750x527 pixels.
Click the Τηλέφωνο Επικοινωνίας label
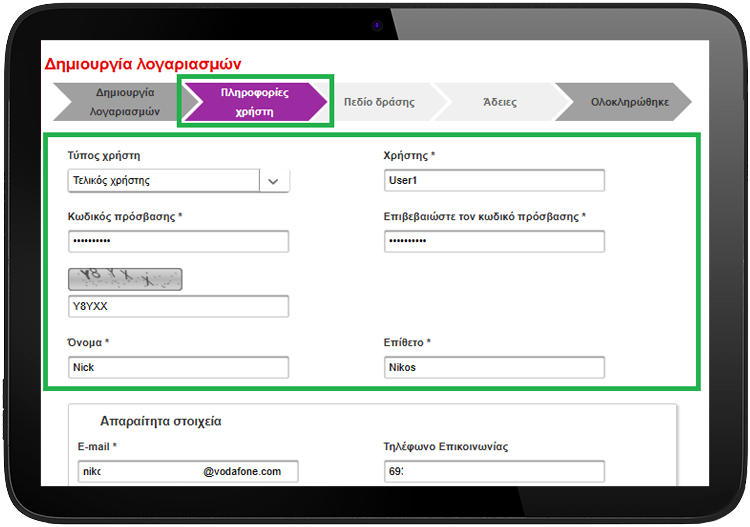click(x=446, y=447)
